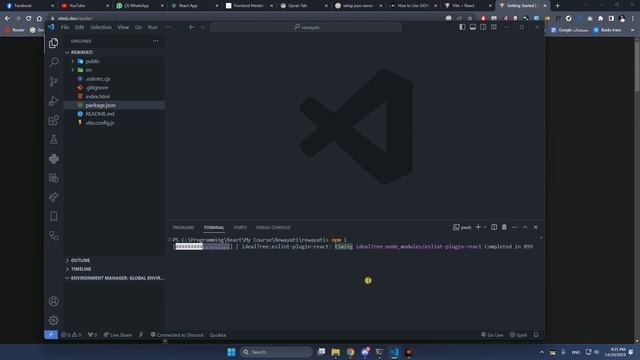Open the Testing flask view

coord(53,139)
